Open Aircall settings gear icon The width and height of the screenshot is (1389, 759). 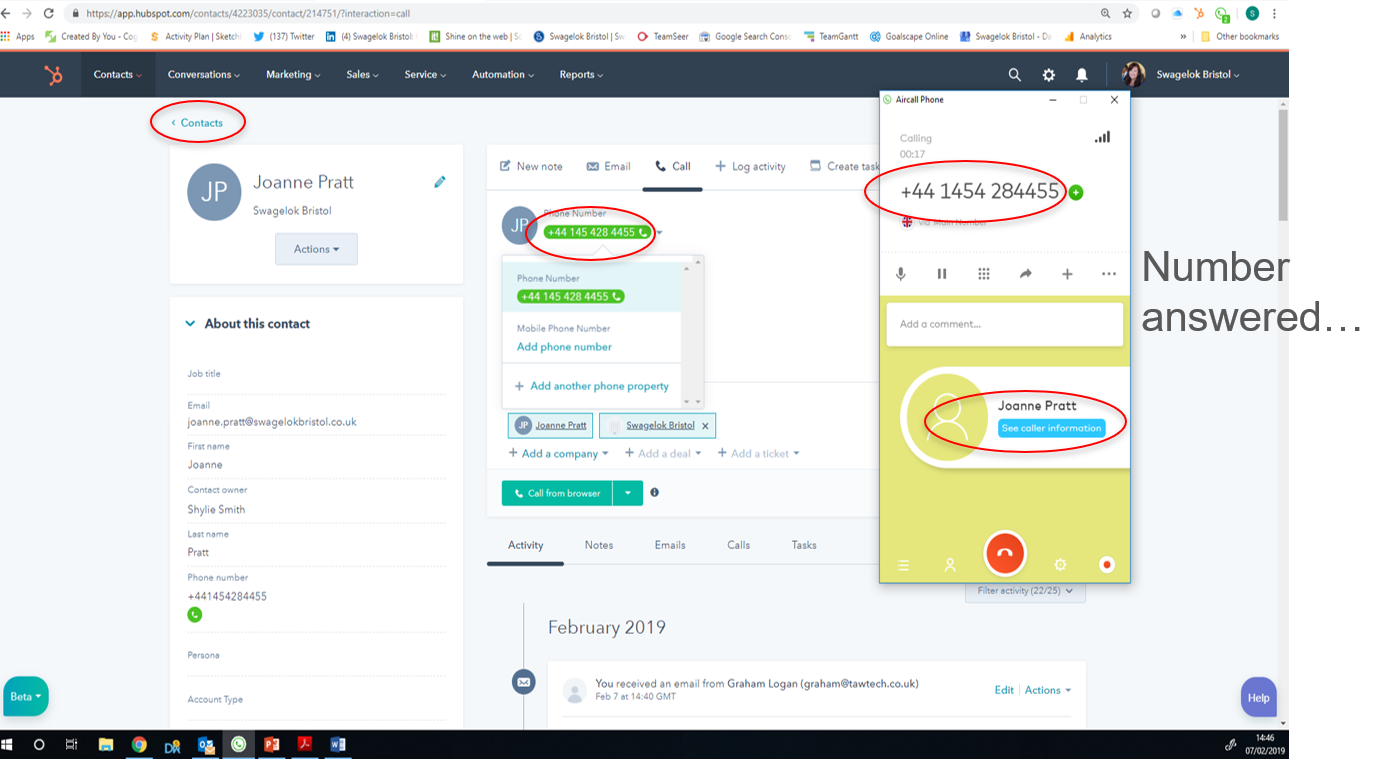pos(1060,565)
